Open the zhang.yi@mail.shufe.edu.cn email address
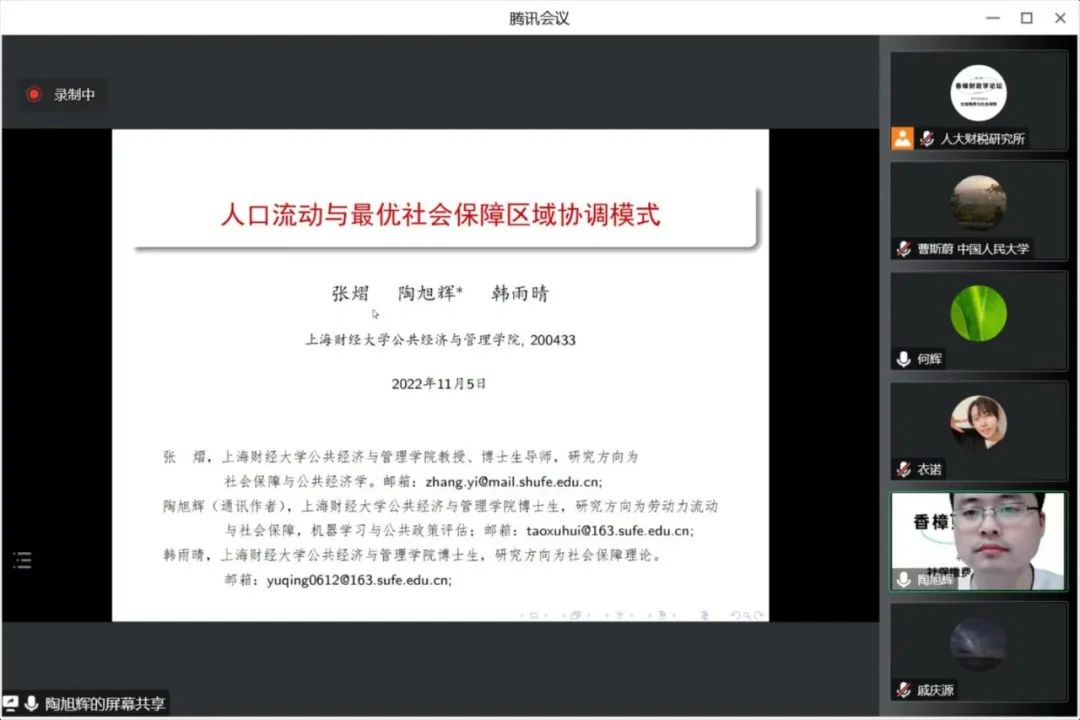Viewport: 1080px width, 720px height. coord(513,481)
